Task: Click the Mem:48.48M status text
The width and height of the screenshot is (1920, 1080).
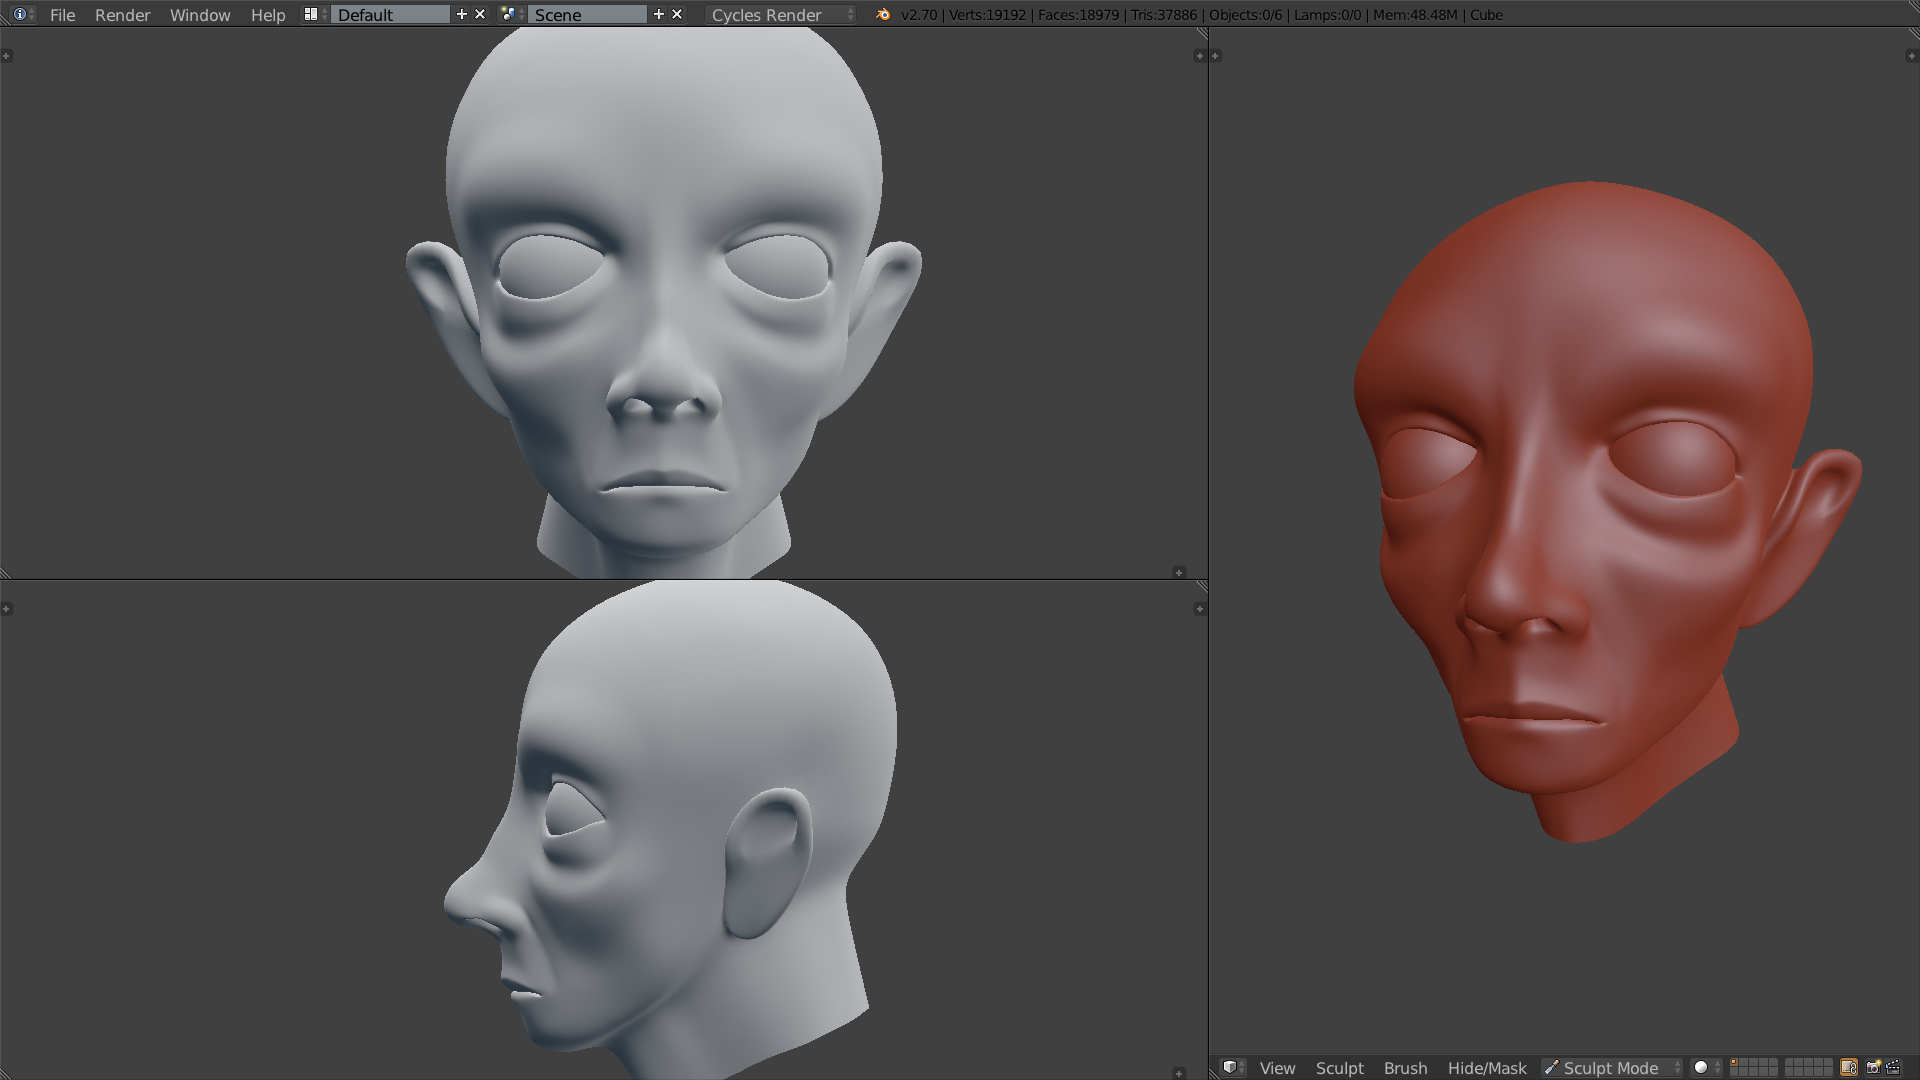Action: (1415, 15)
